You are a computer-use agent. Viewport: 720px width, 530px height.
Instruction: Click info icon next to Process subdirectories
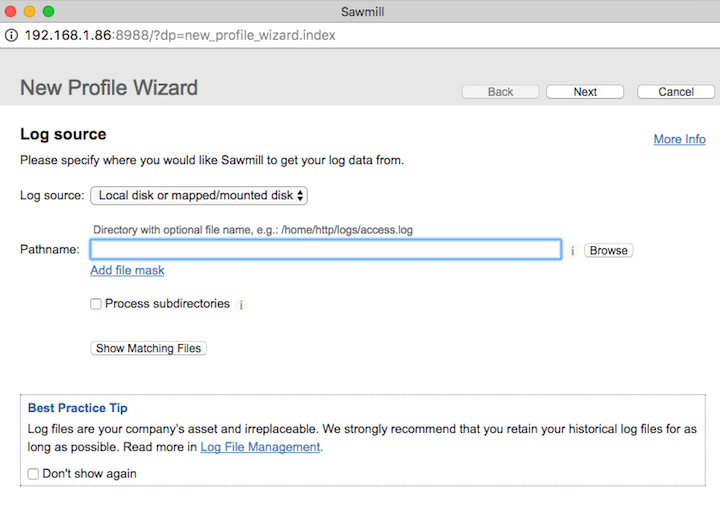[x=242, y=305]
